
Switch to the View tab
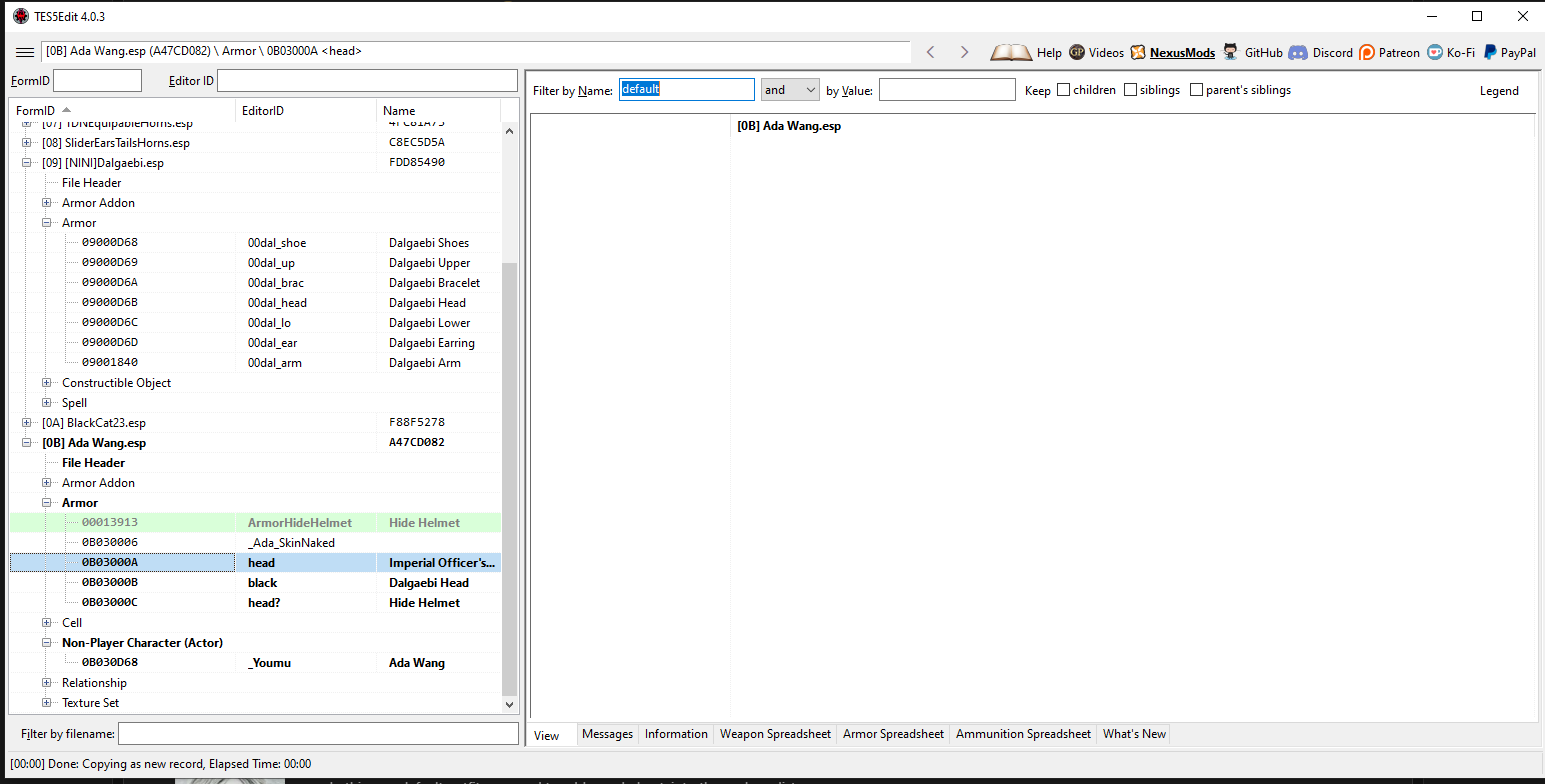(x=547, y=735)
